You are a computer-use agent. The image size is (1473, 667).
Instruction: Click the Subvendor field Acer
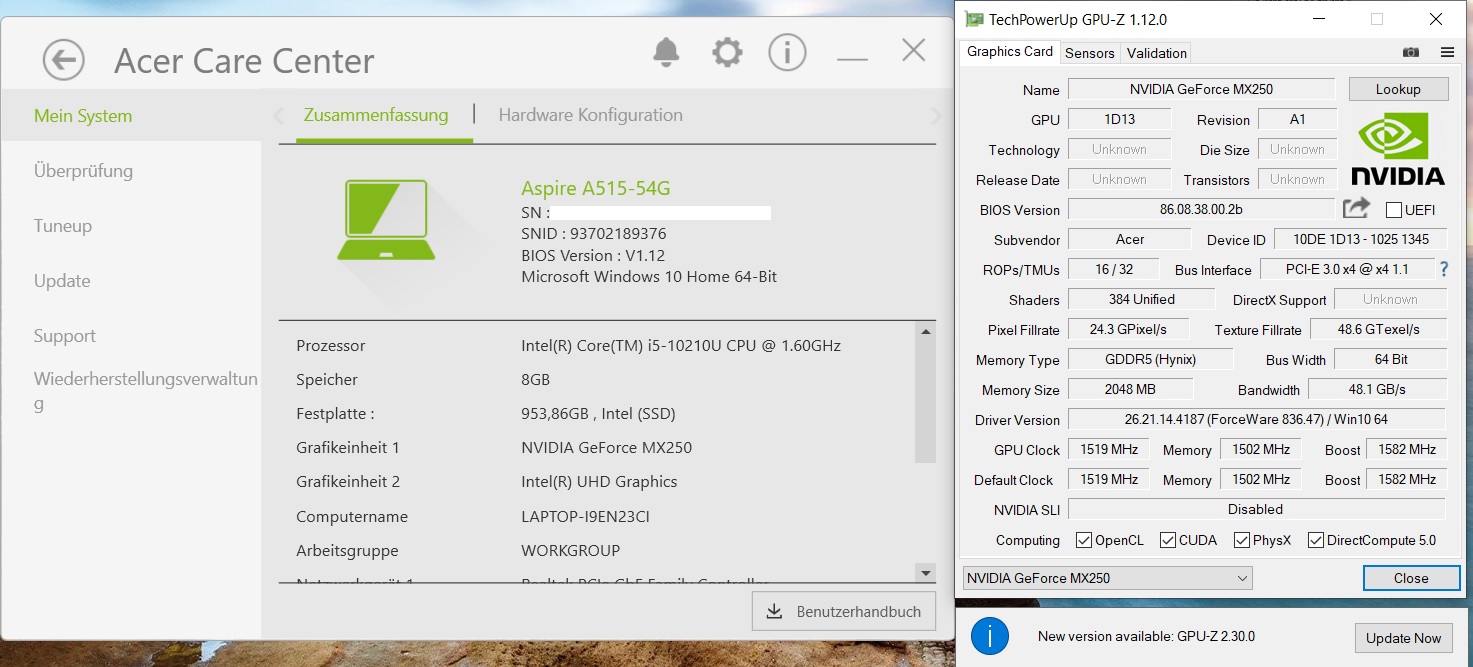coord(1130,239)
